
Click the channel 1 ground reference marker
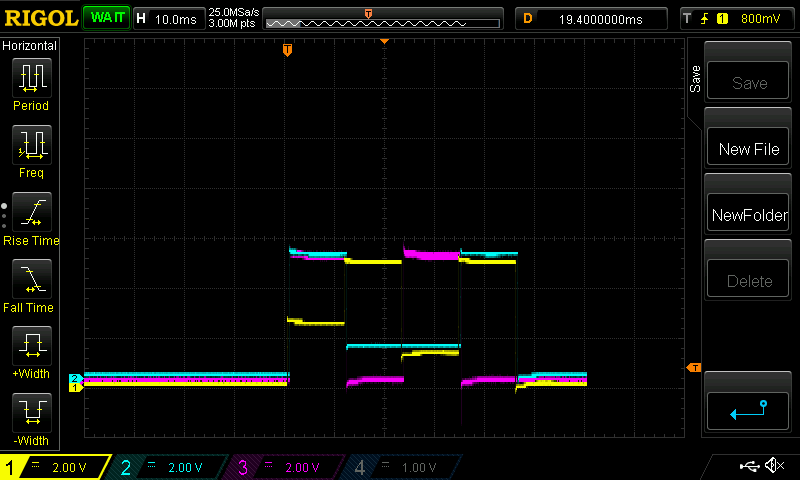(75, 388)
